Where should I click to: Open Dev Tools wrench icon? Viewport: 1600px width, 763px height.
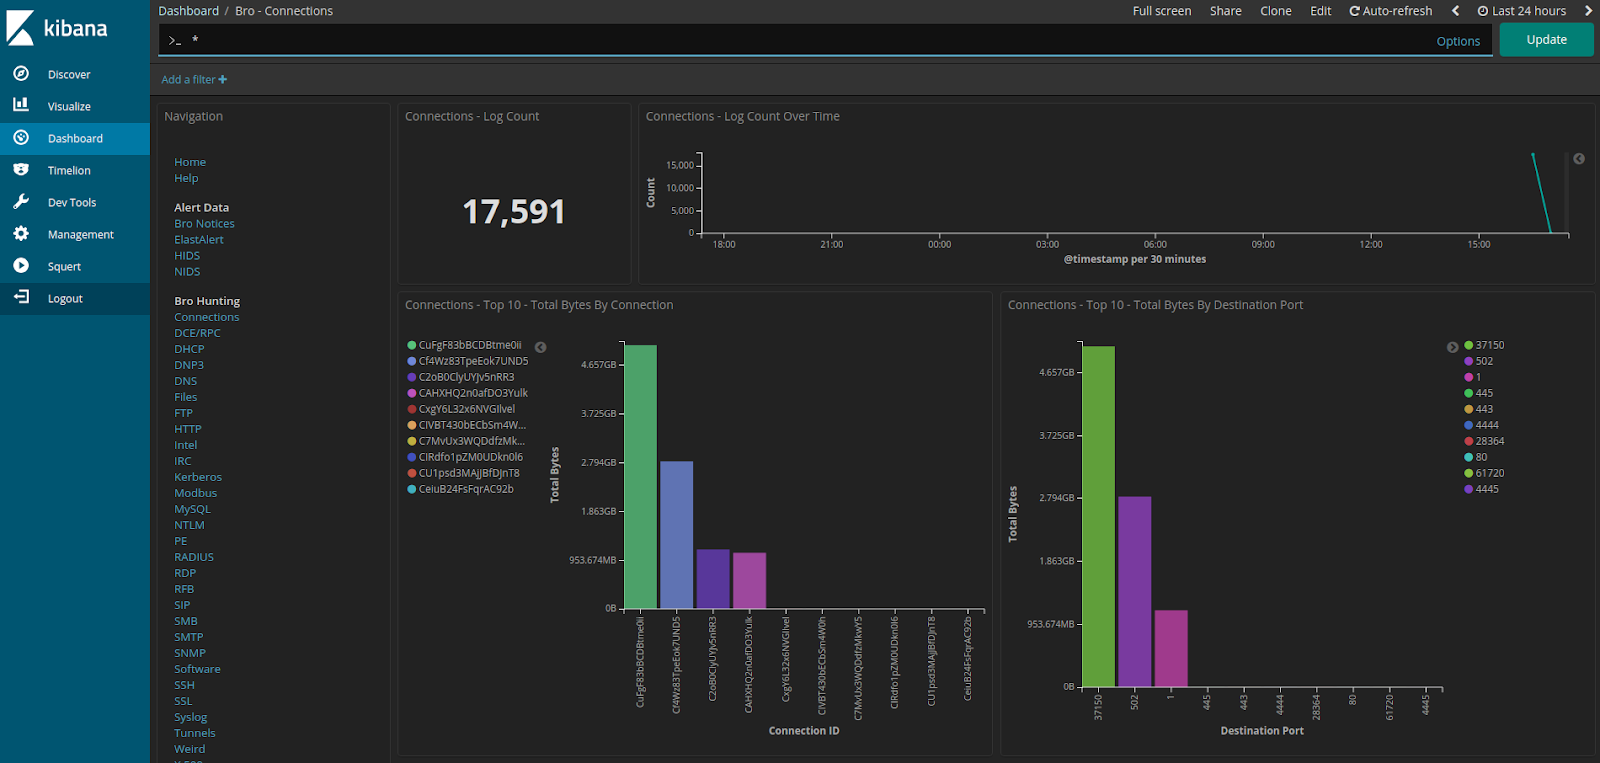[x=21, y=202]
